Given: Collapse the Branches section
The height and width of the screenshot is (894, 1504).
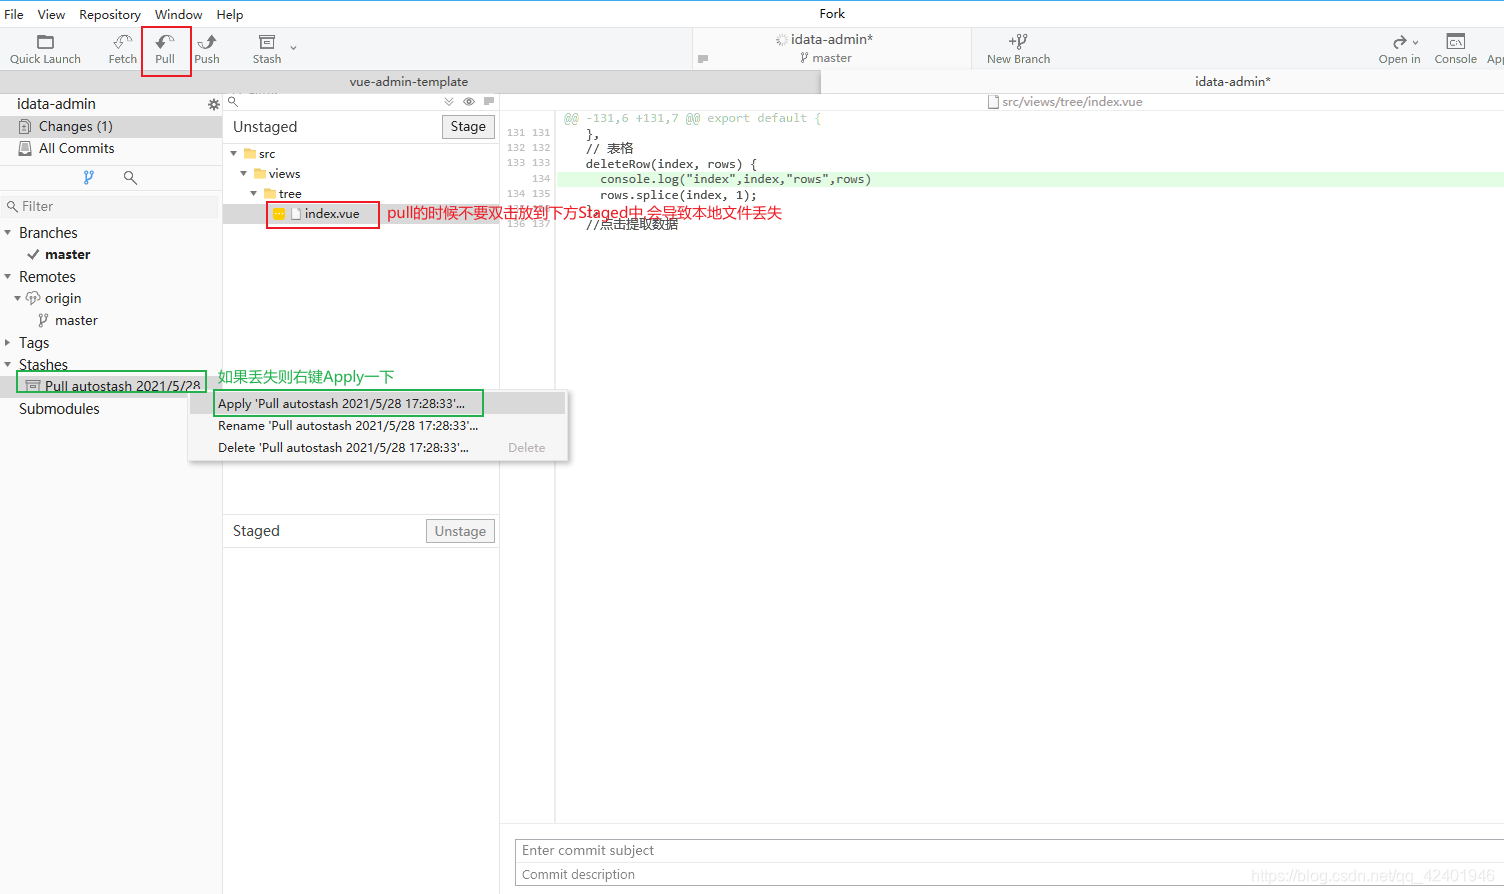Looking at the screenshot, I should 8,233.
